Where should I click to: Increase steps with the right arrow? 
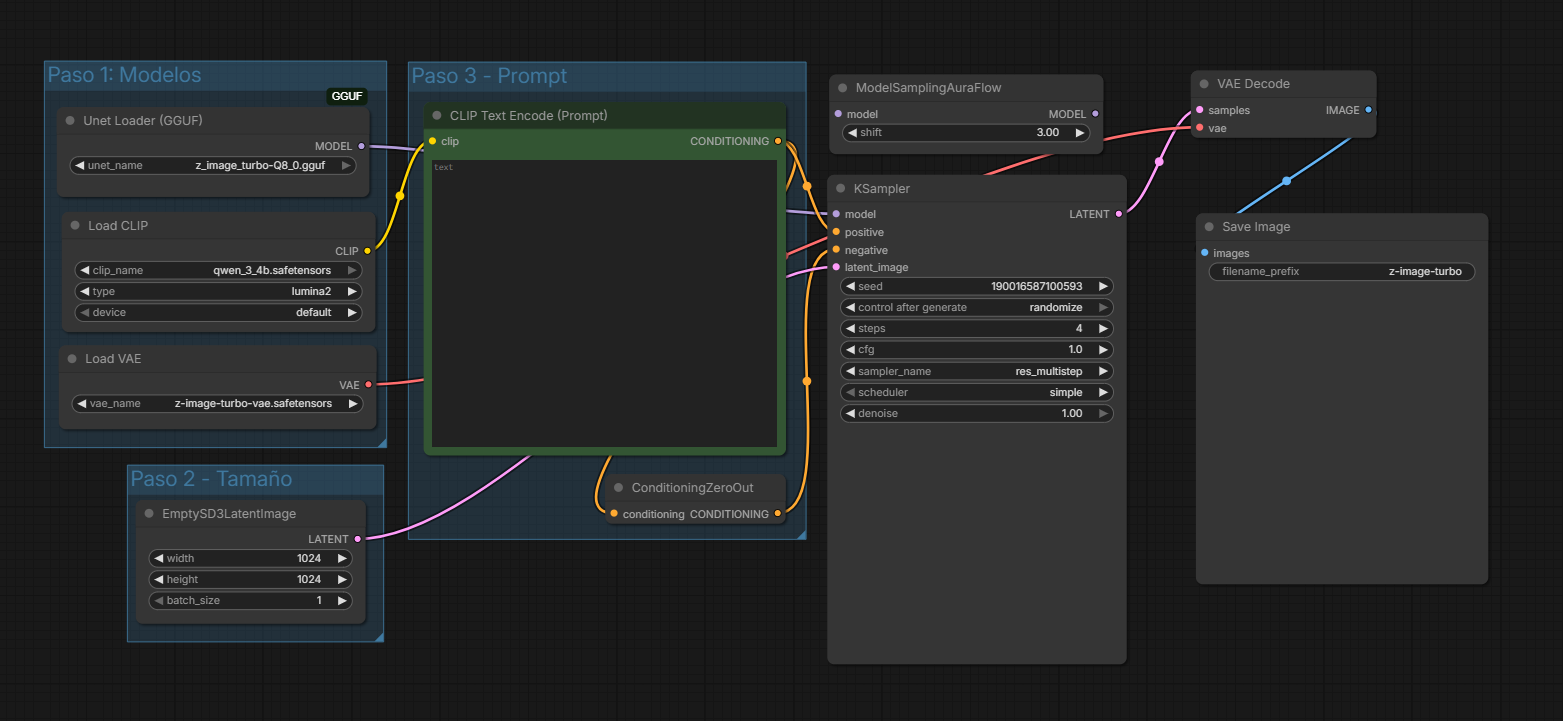(1101, 328)
